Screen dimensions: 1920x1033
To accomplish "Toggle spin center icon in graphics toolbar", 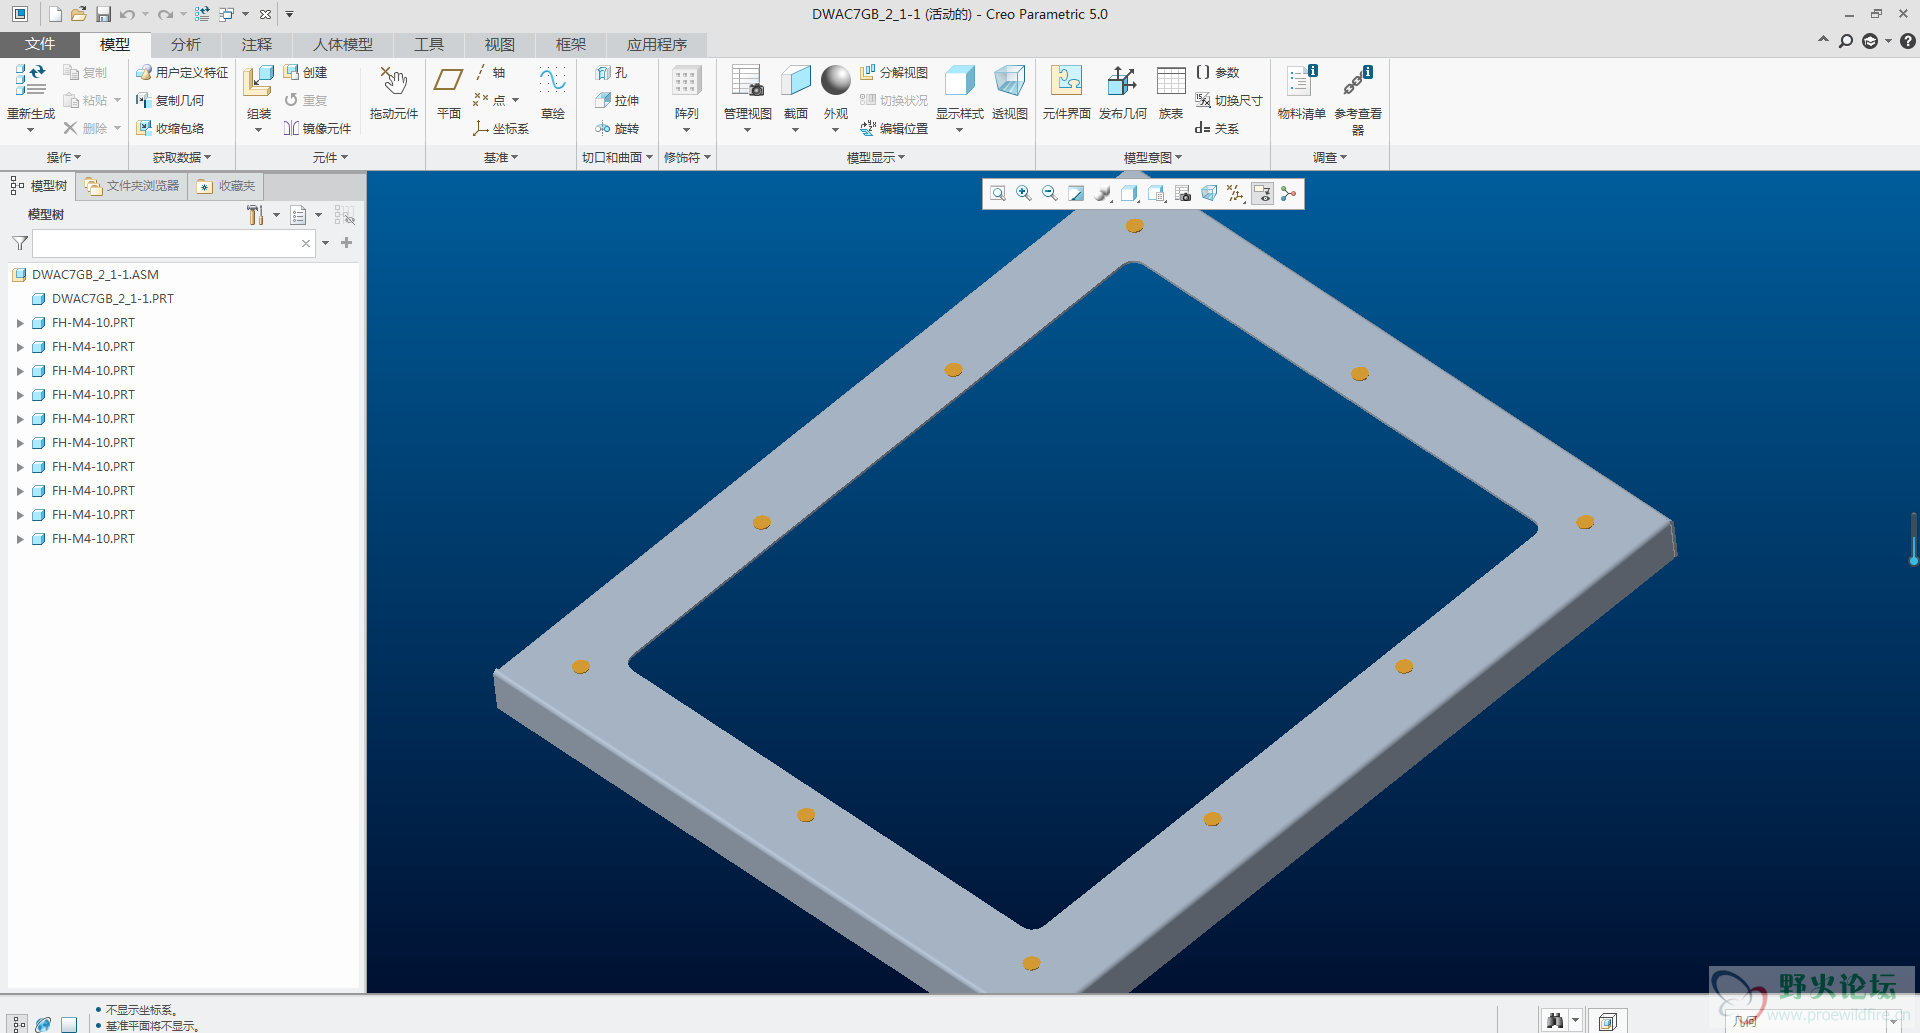I will point(1288,194).
